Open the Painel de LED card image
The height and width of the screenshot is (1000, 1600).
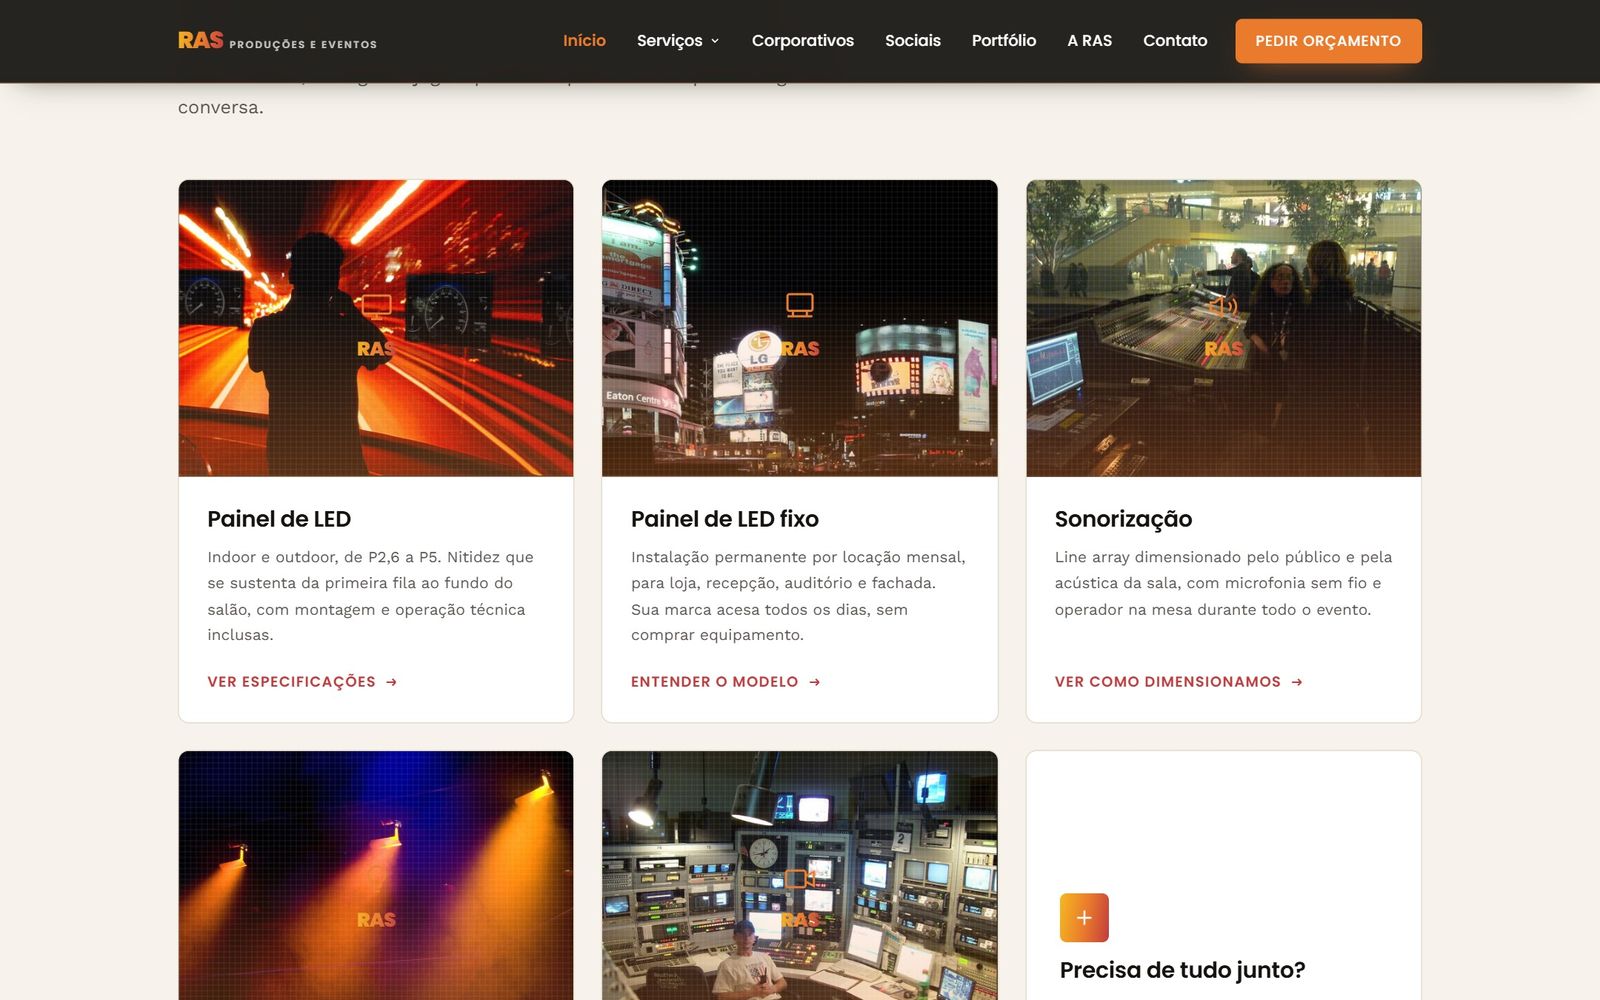point(376,328)
